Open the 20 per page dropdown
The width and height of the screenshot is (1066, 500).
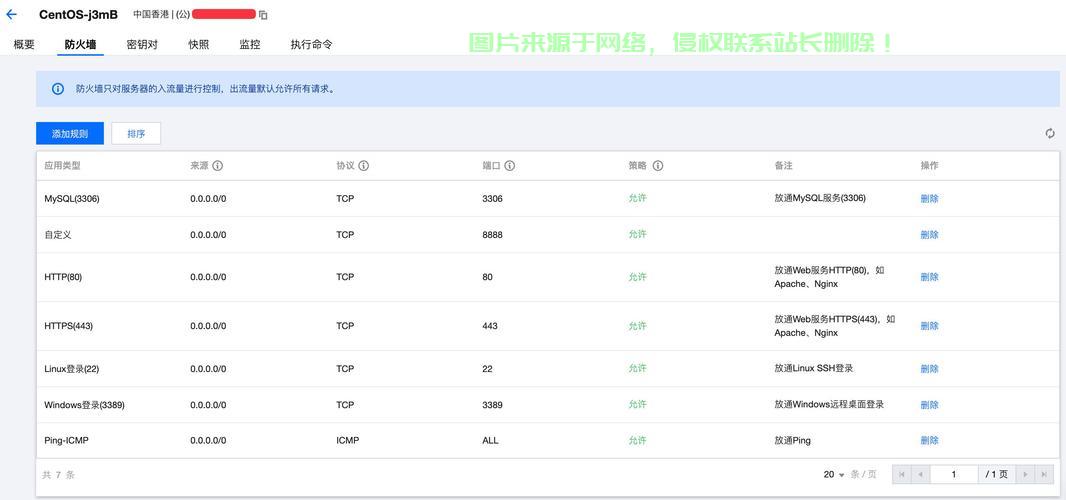(x=833, y=474)
